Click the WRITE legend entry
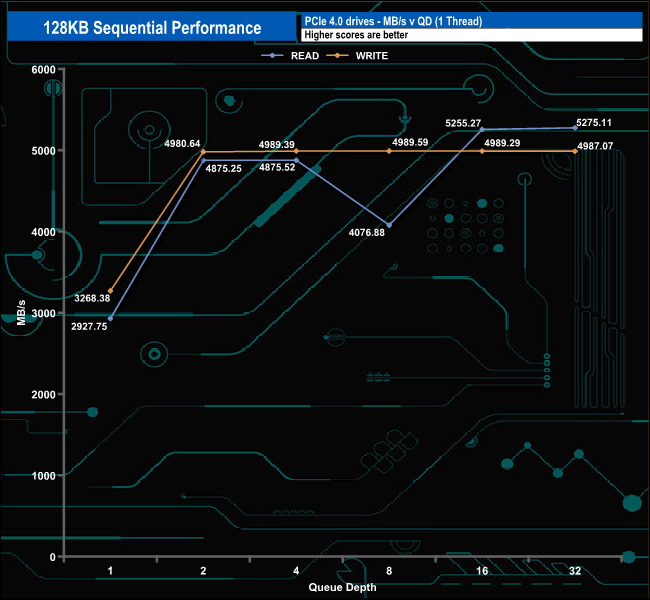The width and height of the screenshot is (650, 600). (x=357, y=56)
